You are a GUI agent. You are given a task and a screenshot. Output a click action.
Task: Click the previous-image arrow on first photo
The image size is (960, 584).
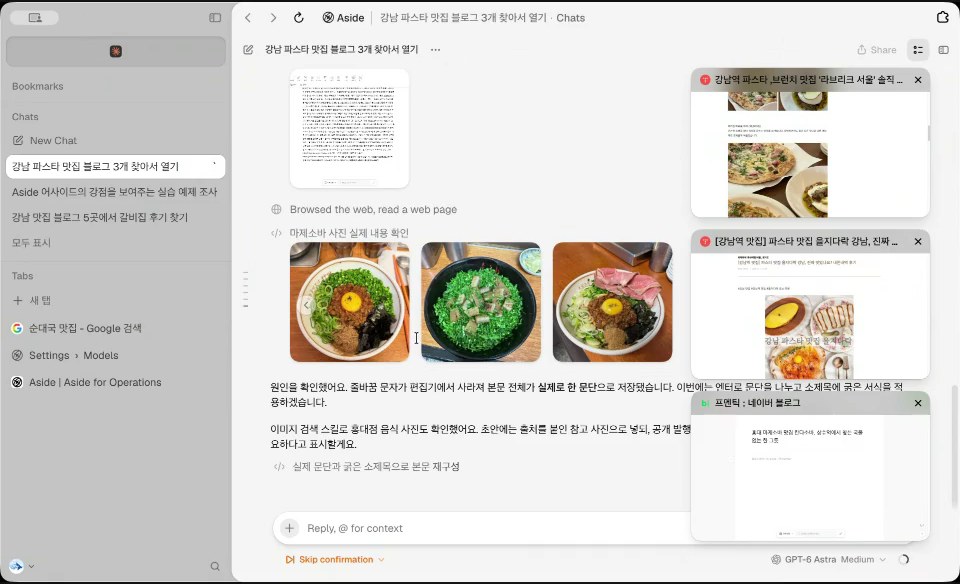(x=306, y=304)
